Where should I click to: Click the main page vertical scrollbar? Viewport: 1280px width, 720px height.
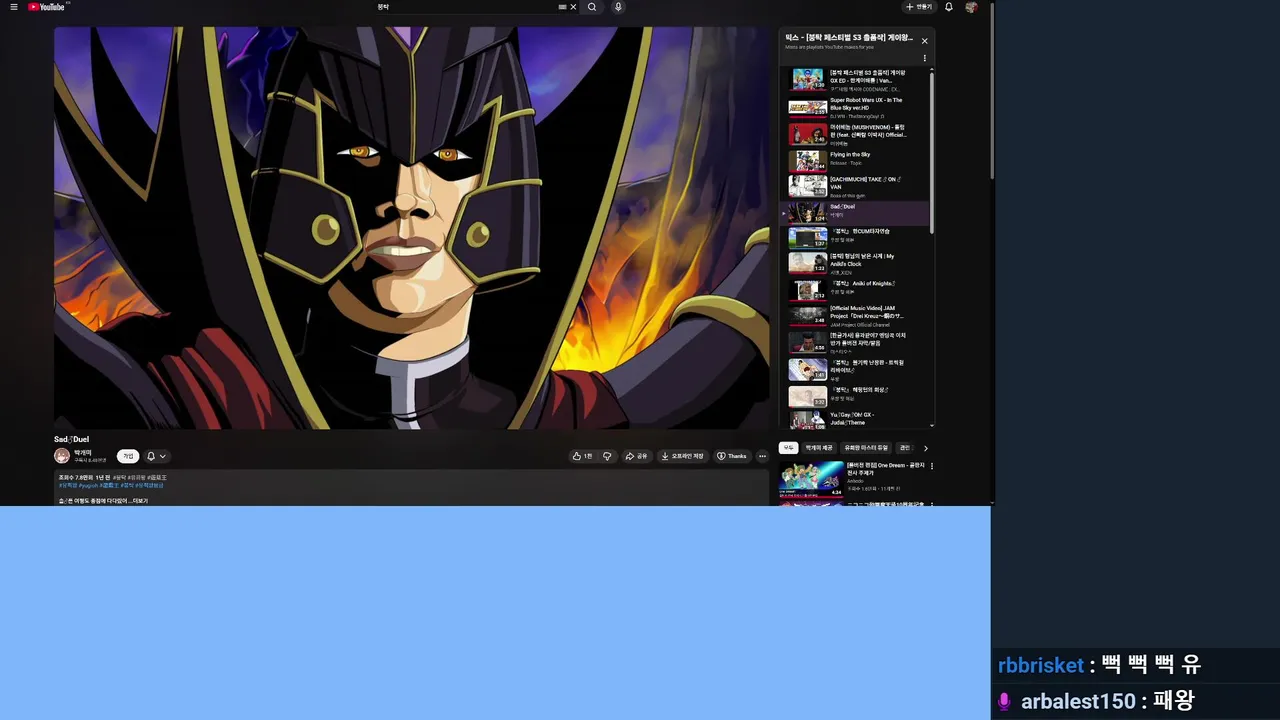pyautogui.click(x=992, y=90)
